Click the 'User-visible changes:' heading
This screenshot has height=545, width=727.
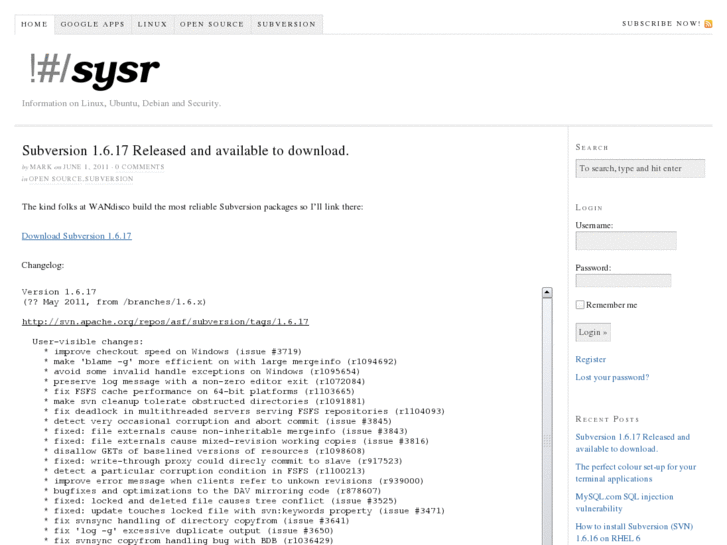click(x=88, y=341)
